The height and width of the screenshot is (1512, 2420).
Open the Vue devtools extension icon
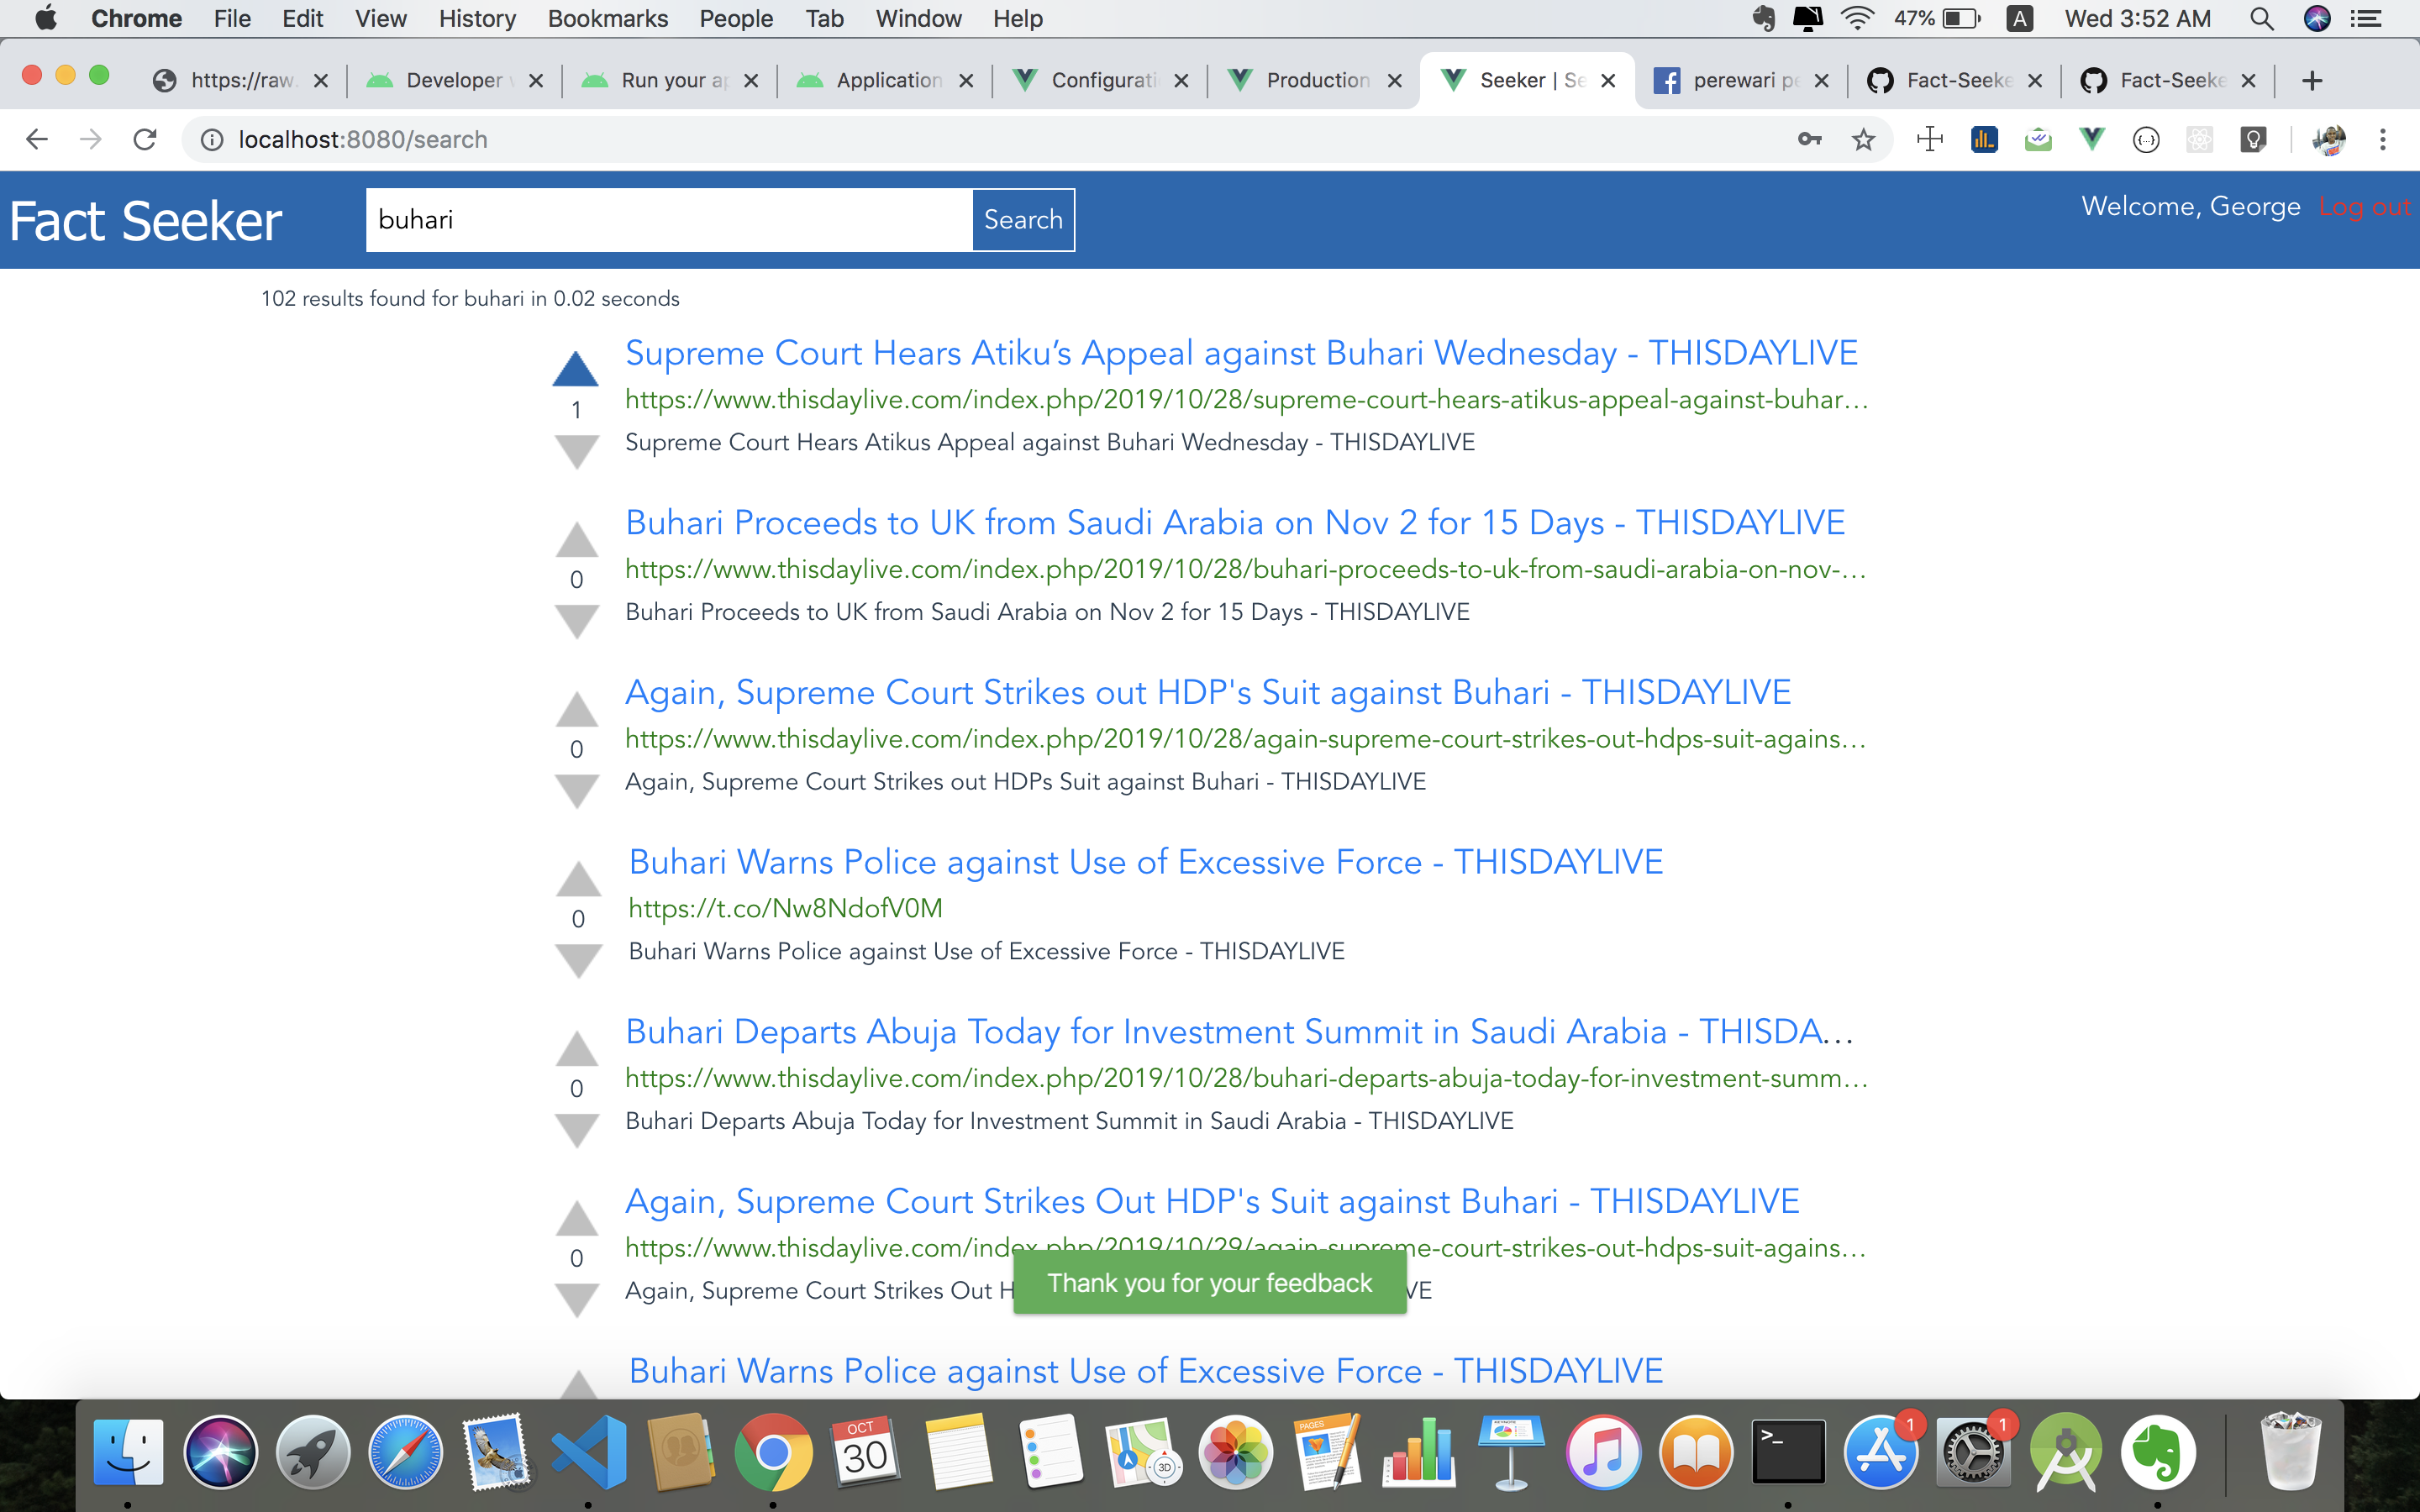2091,139
